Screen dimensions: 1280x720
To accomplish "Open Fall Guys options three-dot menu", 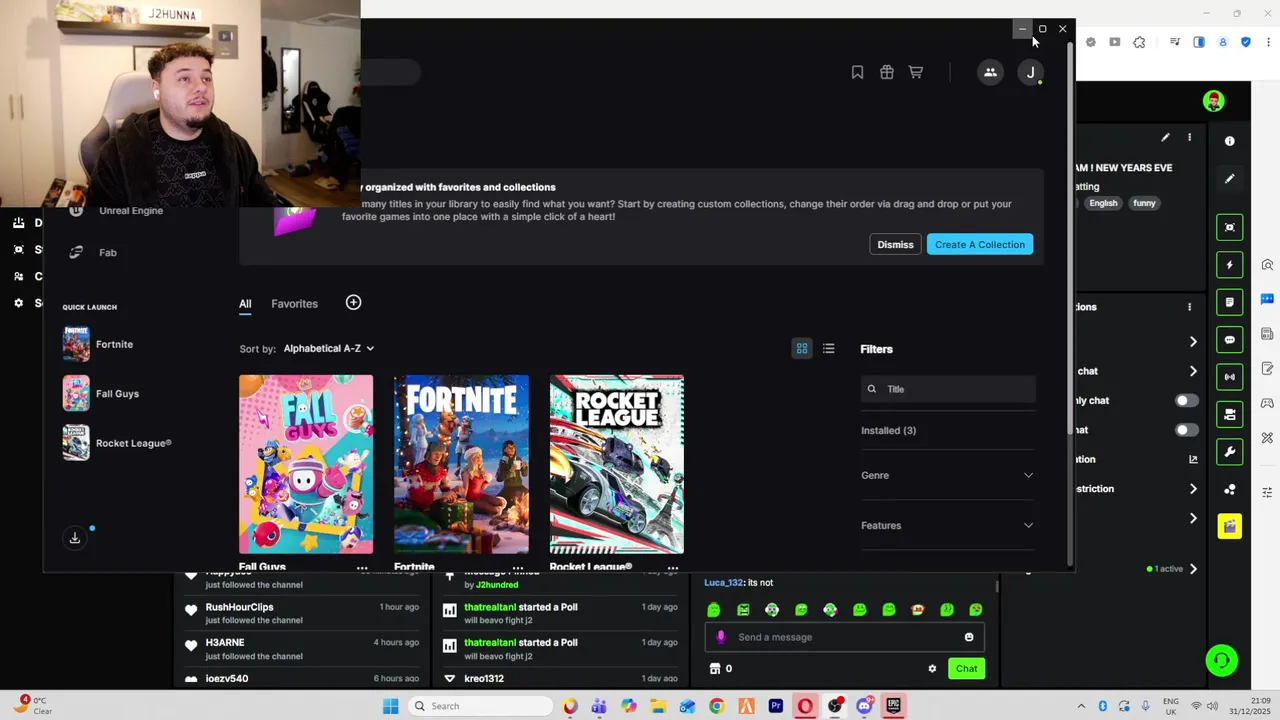I will click(x=362, y=567).
